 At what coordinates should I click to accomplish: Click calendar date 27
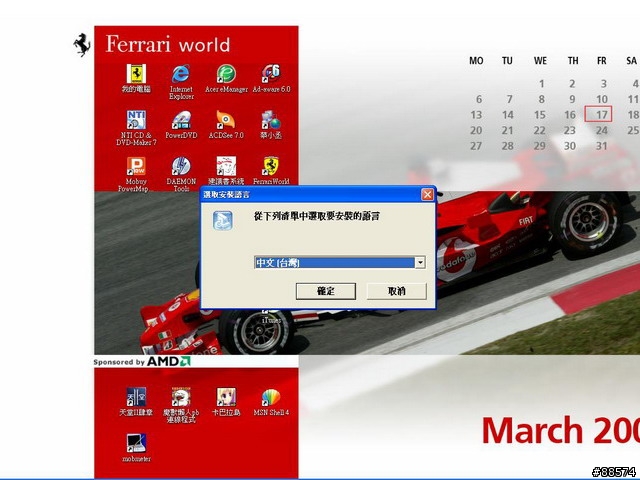[476, 146]
